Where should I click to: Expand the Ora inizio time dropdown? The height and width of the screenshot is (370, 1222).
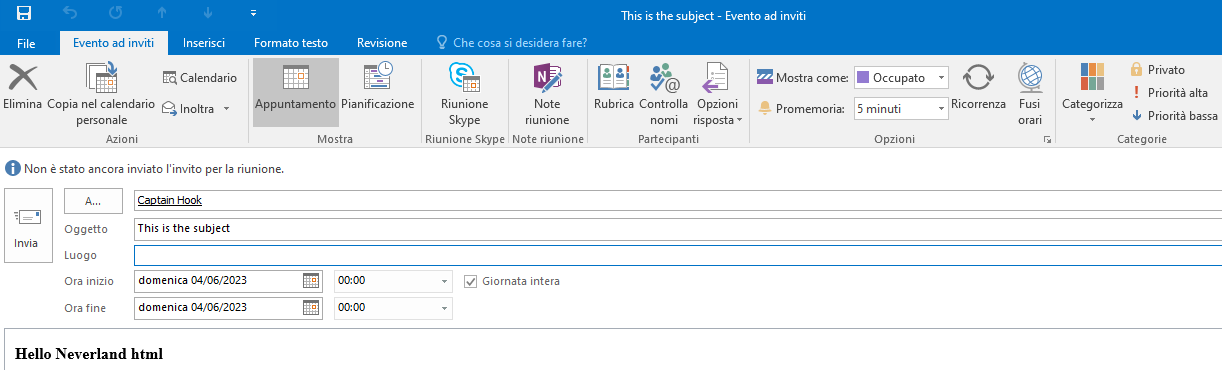pyautogui.click(x=445, y=281)
